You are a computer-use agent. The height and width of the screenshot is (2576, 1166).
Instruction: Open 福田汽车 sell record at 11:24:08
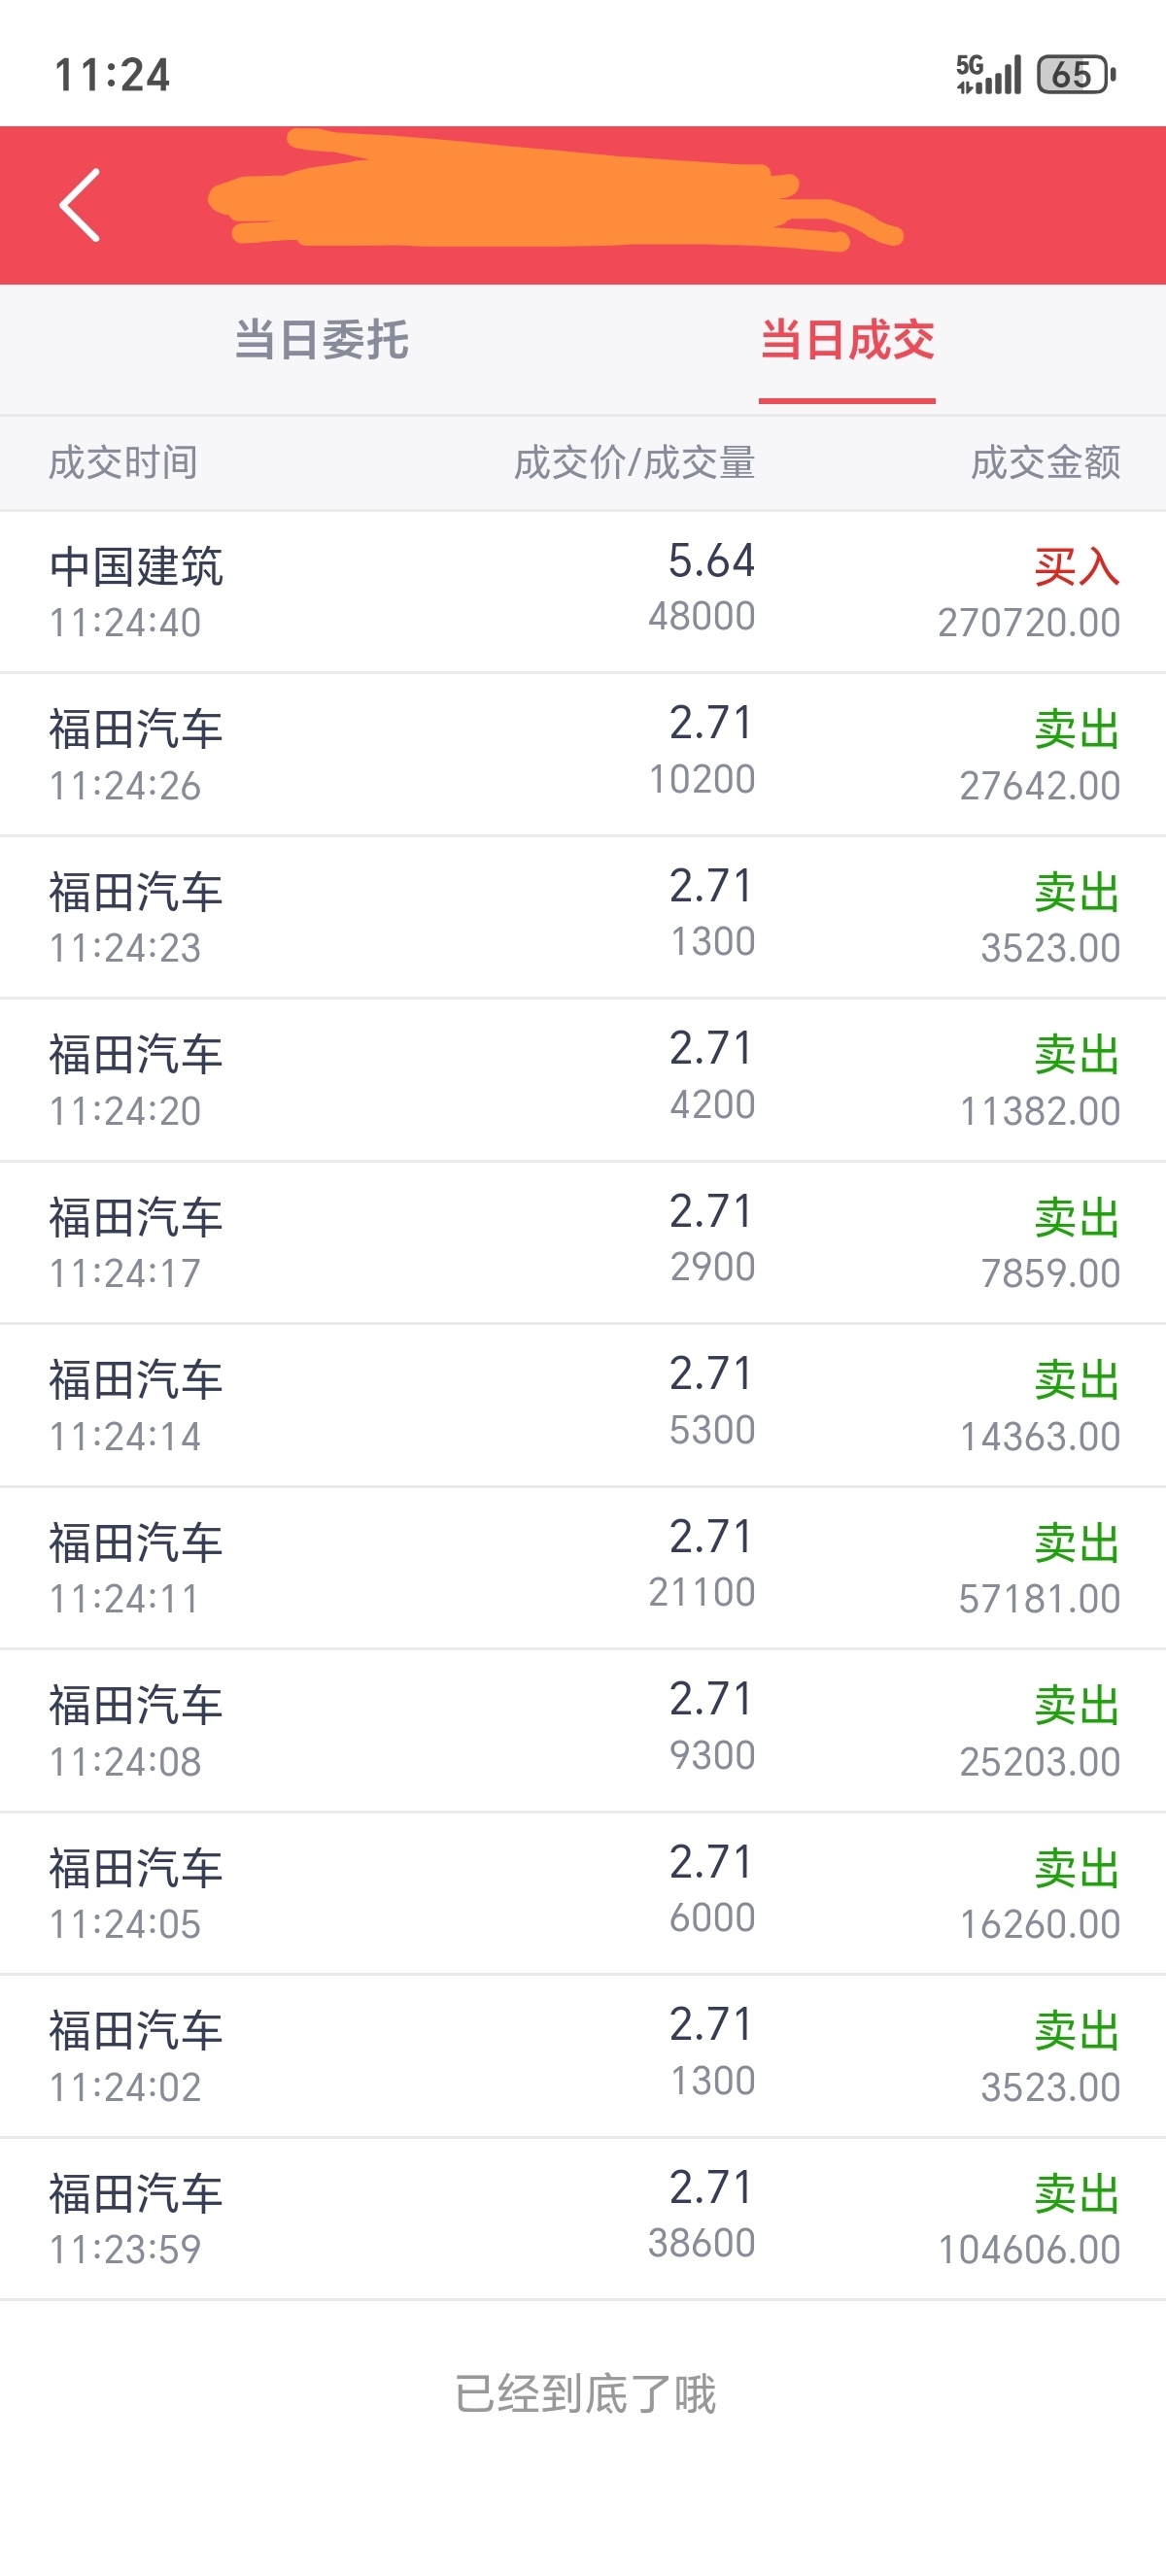(583, 1731)
